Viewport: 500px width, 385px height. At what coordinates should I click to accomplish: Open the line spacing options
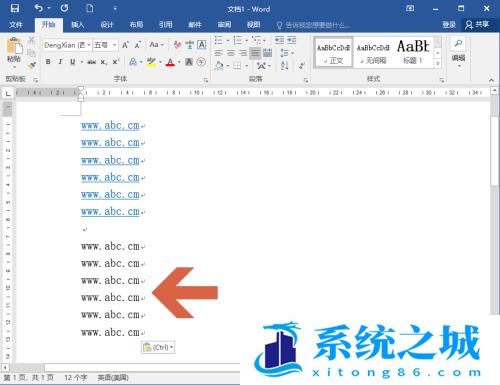[x=284, y=53]
